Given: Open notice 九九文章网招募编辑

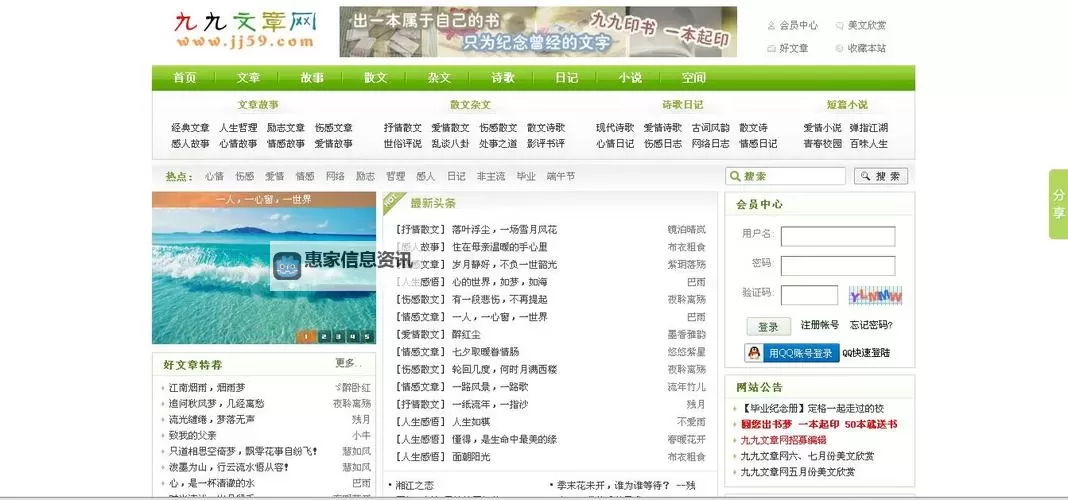Looking at the screenshot, I should 783,440.
